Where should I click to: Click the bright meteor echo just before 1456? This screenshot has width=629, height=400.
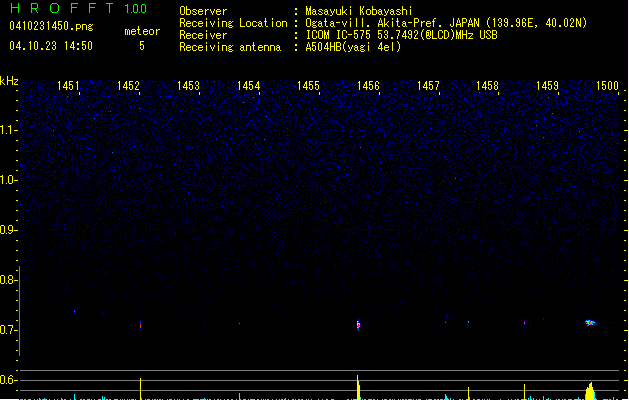(358, 324)
